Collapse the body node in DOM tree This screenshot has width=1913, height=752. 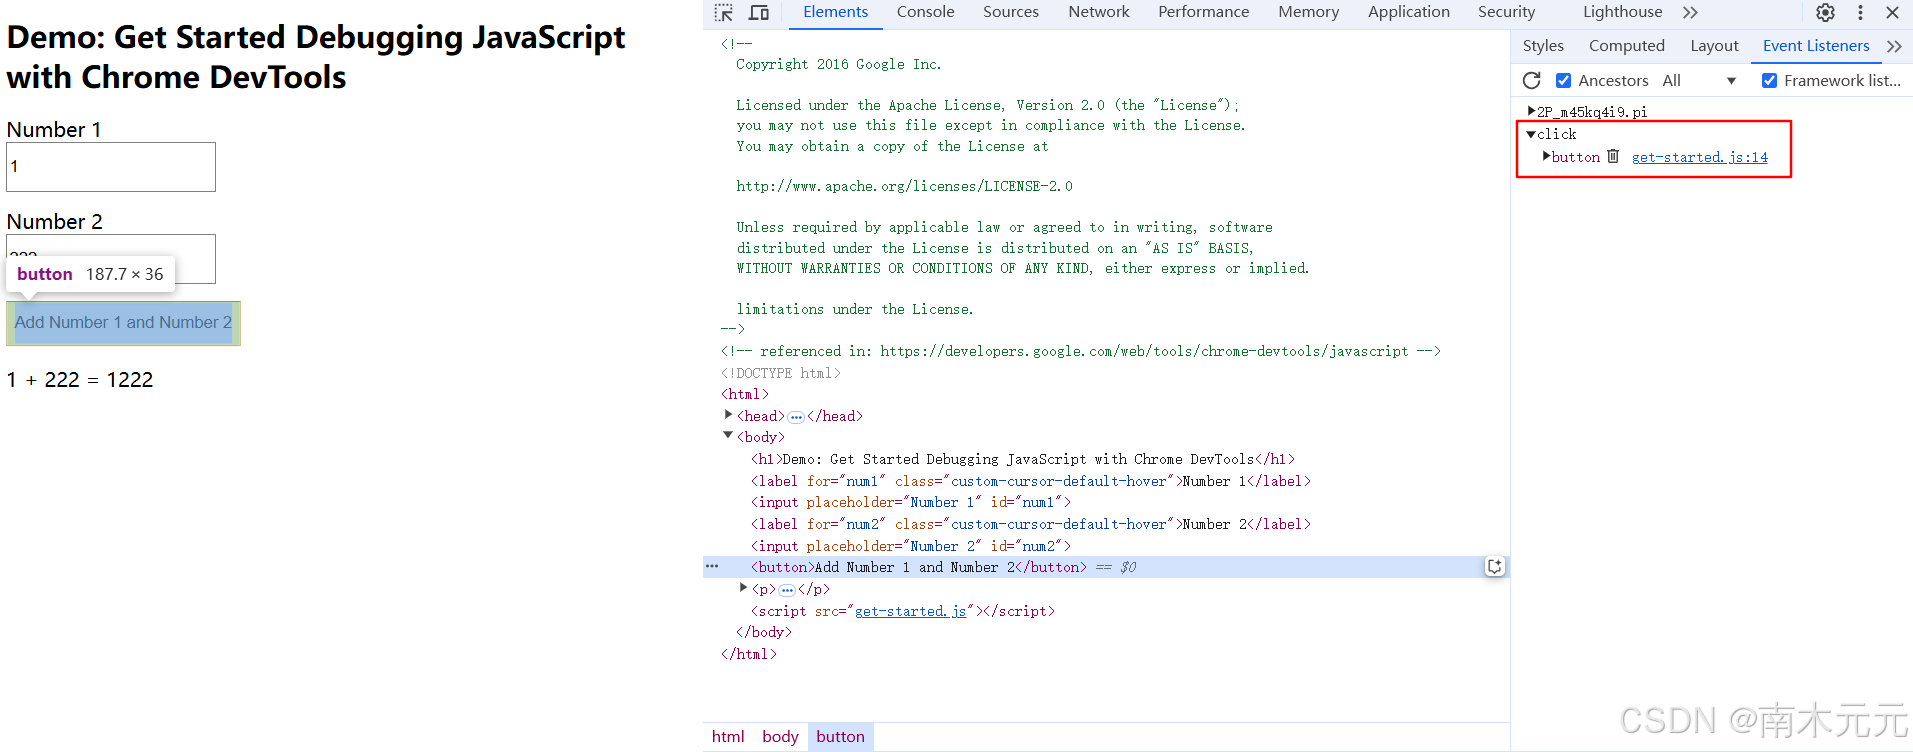[728, 435]
